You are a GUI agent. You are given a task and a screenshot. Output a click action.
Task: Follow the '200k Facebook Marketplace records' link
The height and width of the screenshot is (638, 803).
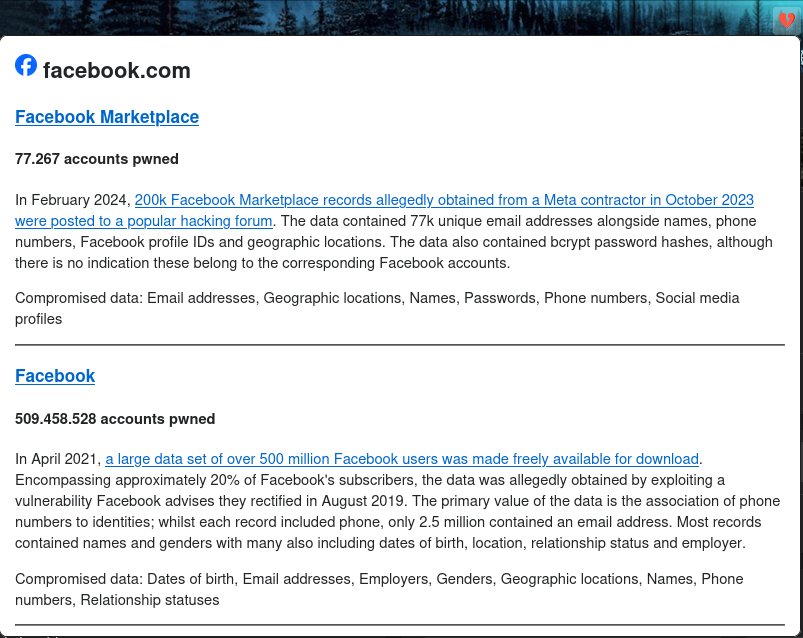click(444, 200)
